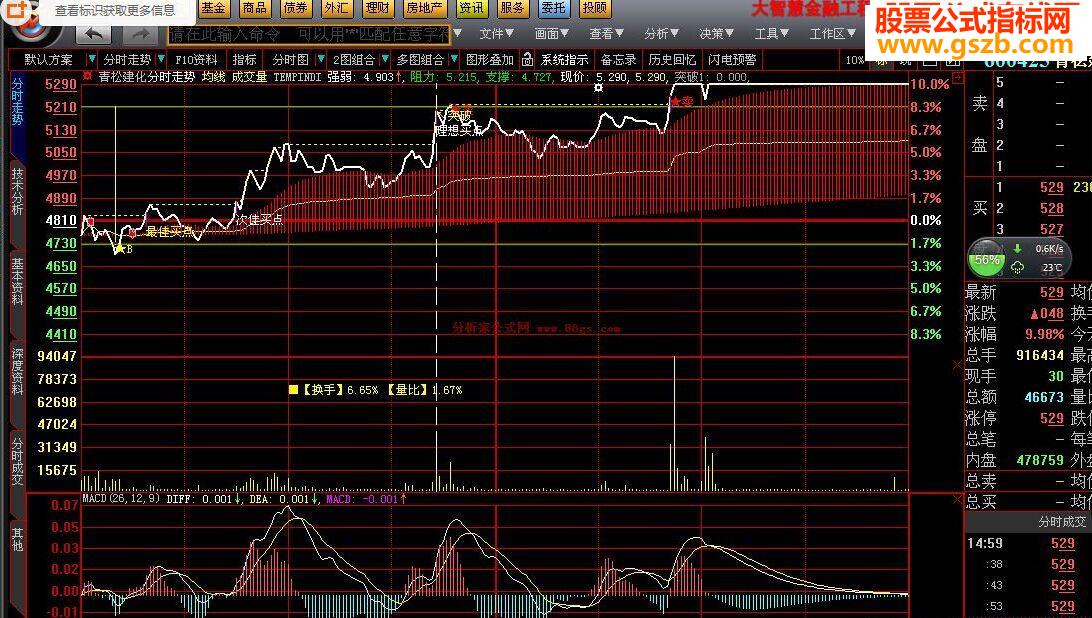
Task: Select the 默认方案 toolbar item
Action: click(48, 60)
